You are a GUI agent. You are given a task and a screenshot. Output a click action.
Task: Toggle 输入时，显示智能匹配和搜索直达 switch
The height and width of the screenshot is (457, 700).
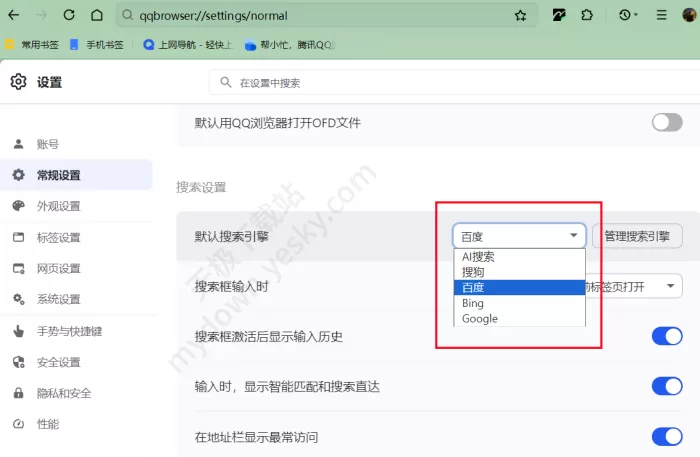(667, 386)
